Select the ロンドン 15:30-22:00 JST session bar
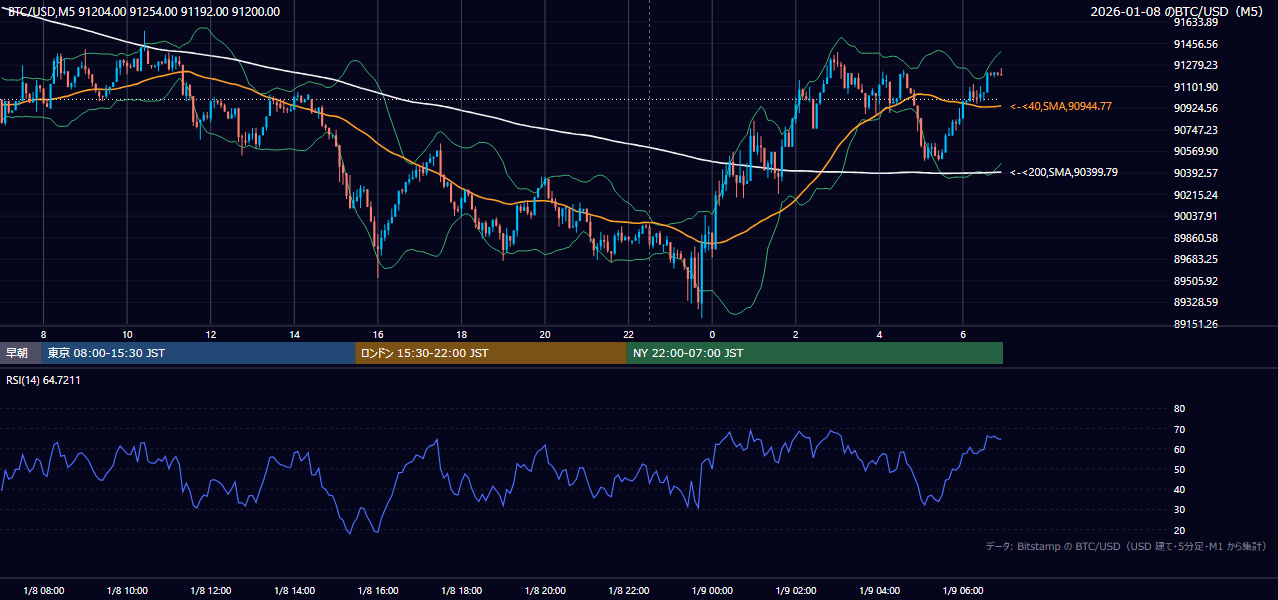 [491, 353]
